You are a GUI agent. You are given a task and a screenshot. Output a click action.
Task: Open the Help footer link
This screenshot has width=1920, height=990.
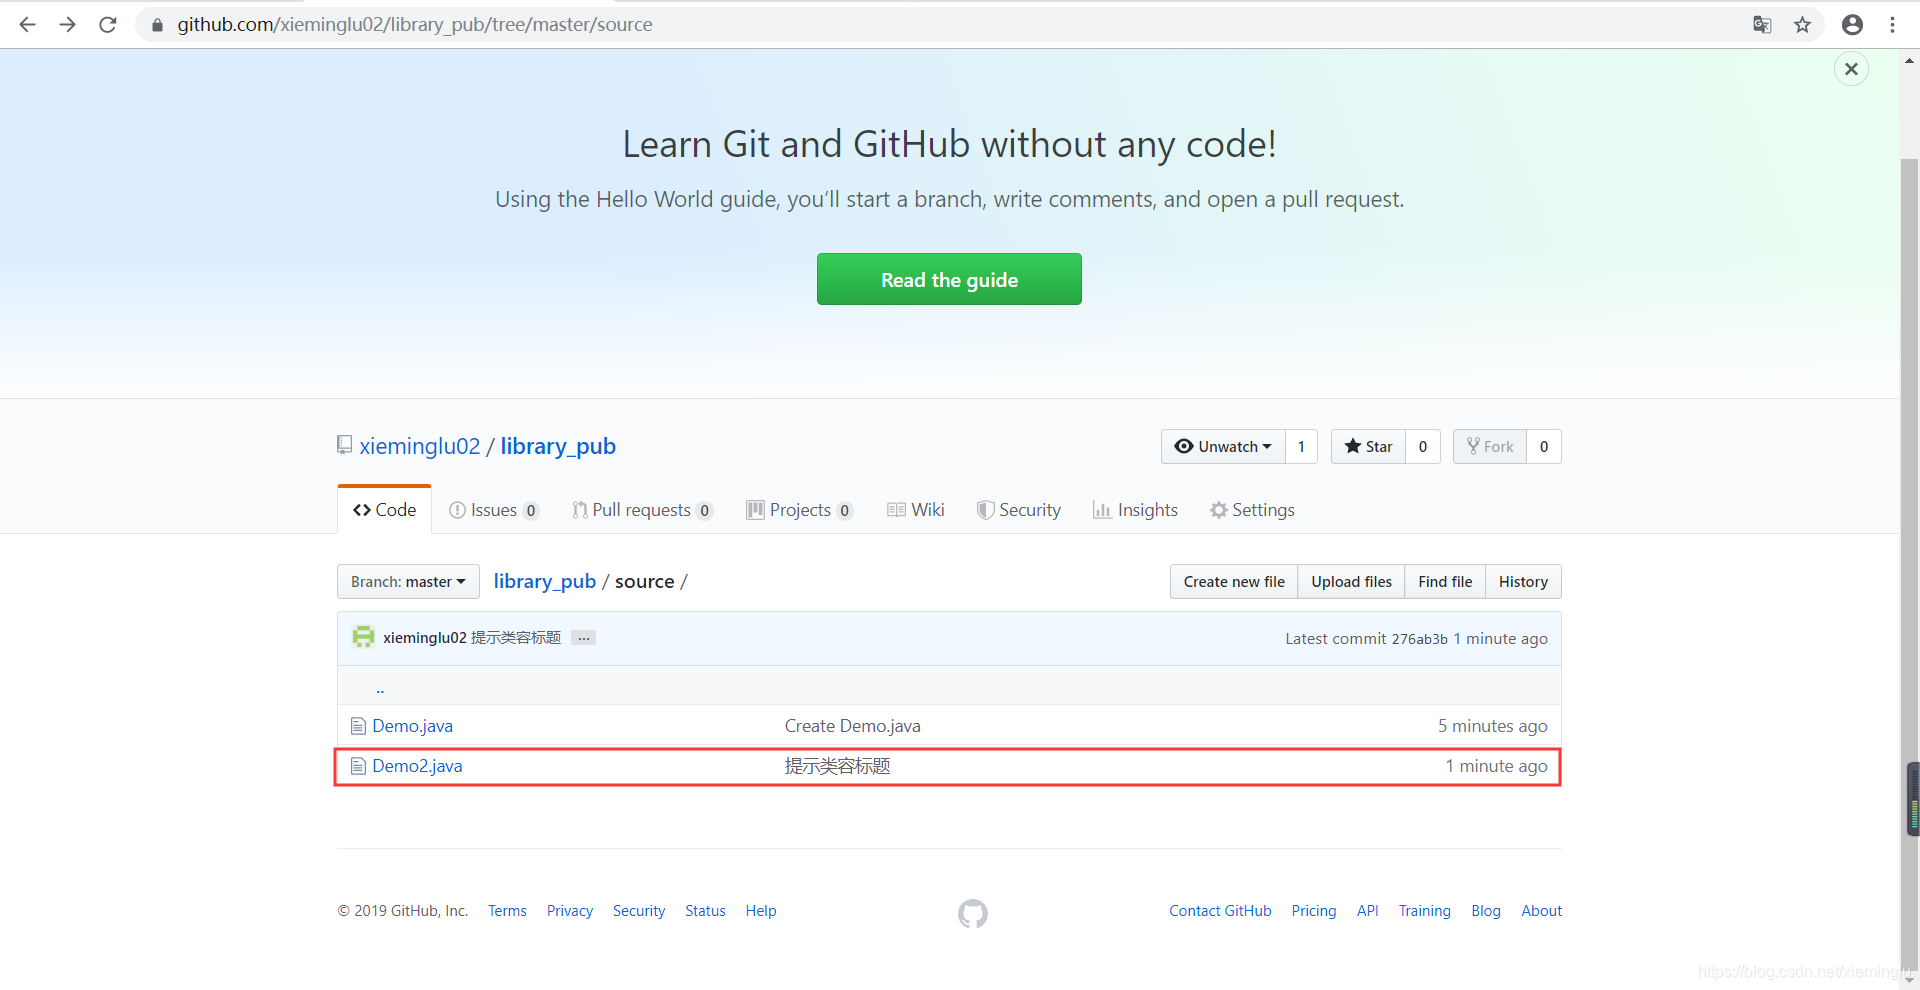pos(761,911)
